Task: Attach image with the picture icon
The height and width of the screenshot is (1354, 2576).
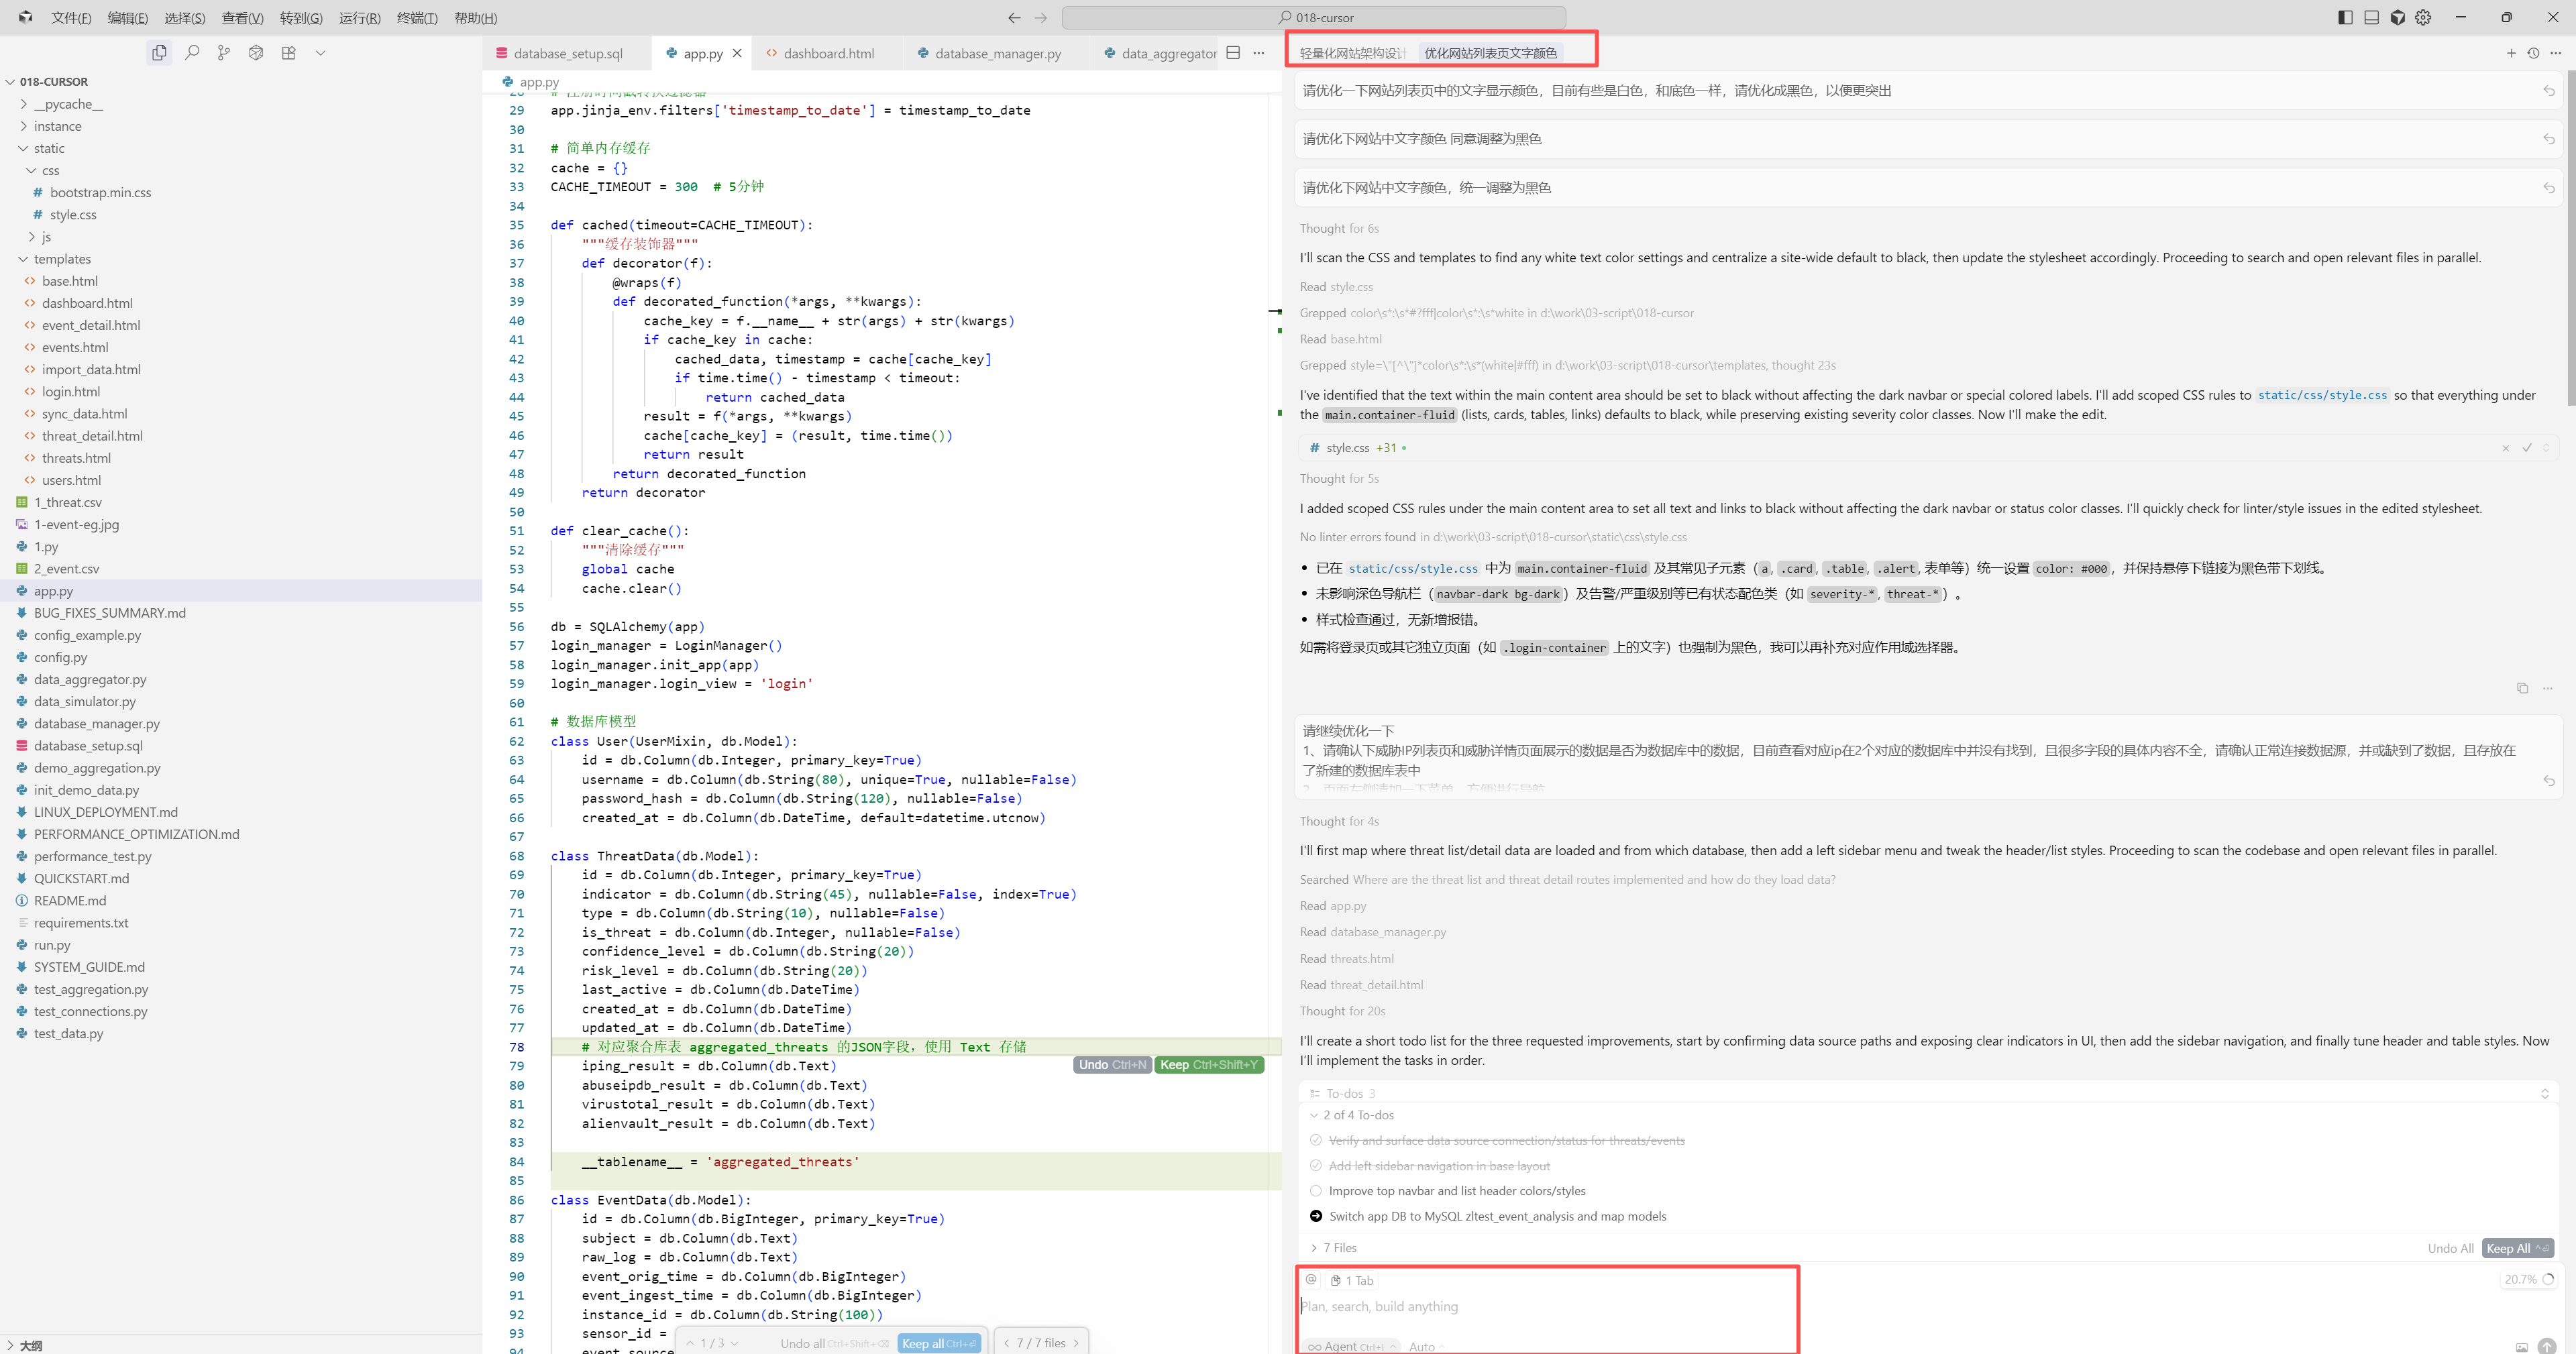Action: point(2522,1347)
